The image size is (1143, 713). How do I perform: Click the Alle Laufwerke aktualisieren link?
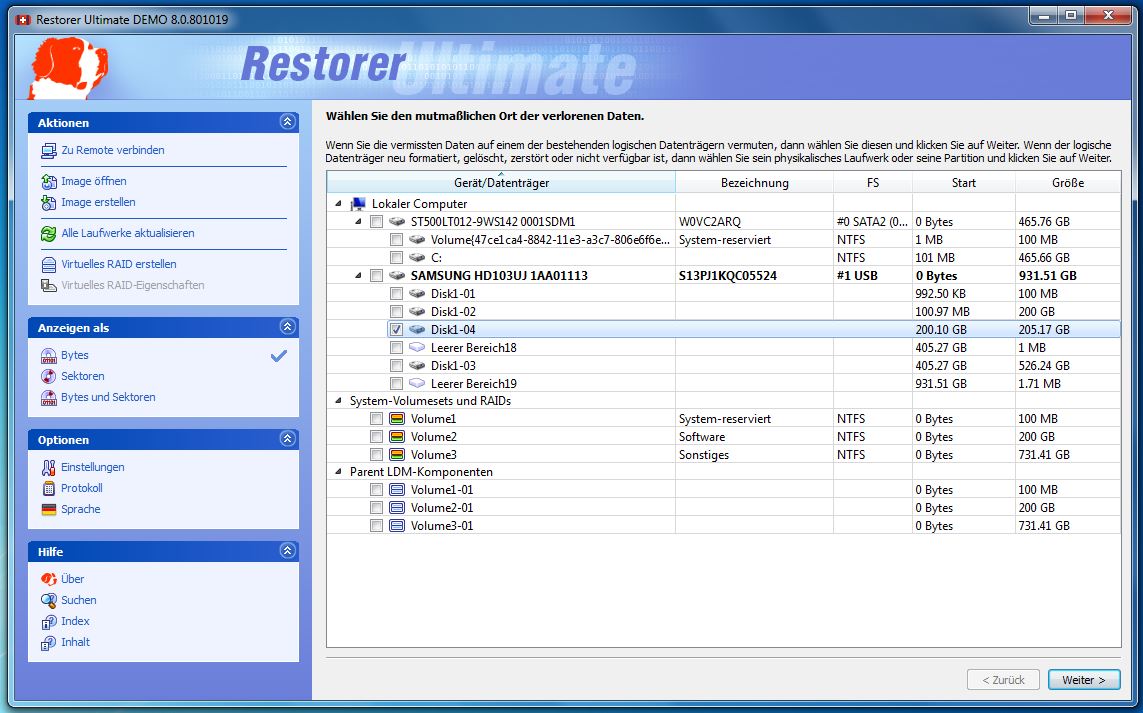point(128,233)
